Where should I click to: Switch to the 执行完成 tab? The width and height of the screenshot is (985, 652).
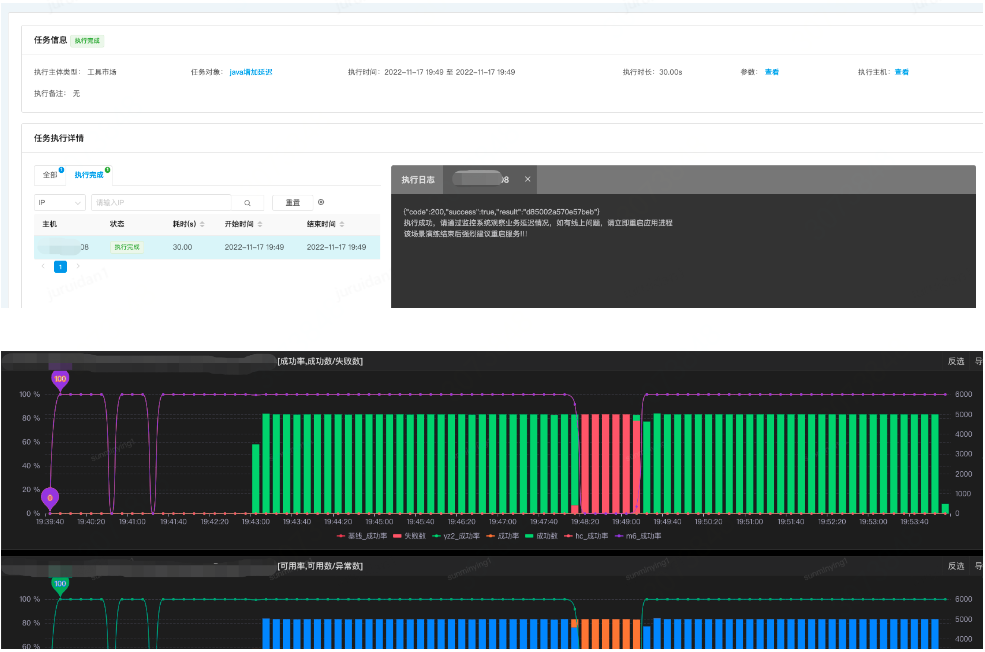click(89, 175)
